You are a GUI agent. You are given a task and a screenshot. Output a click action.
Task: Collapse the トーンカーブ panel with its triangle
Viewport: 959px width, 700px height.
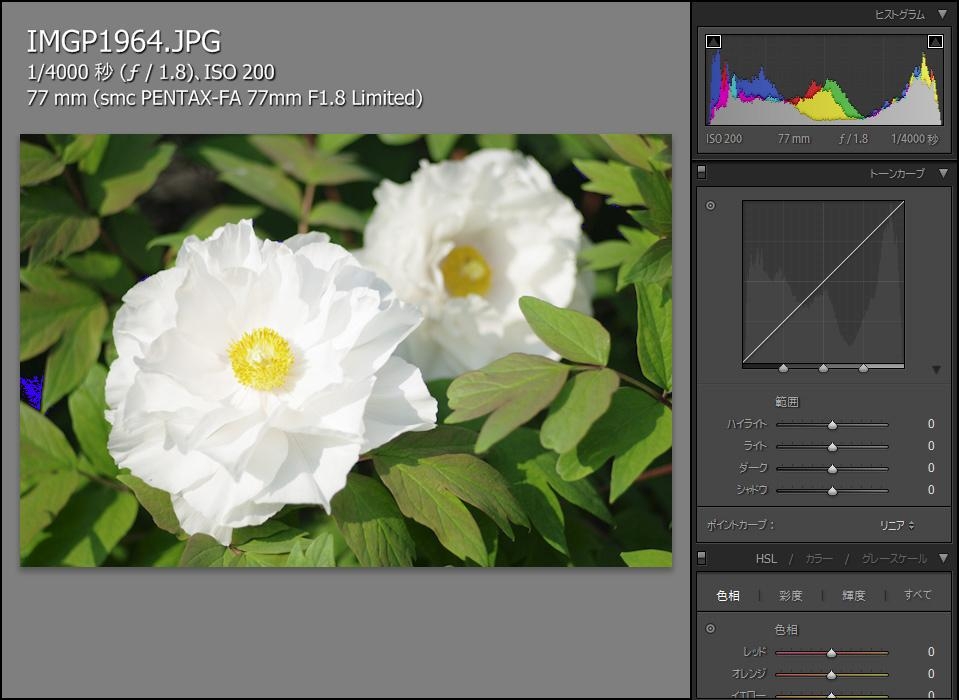942,173
